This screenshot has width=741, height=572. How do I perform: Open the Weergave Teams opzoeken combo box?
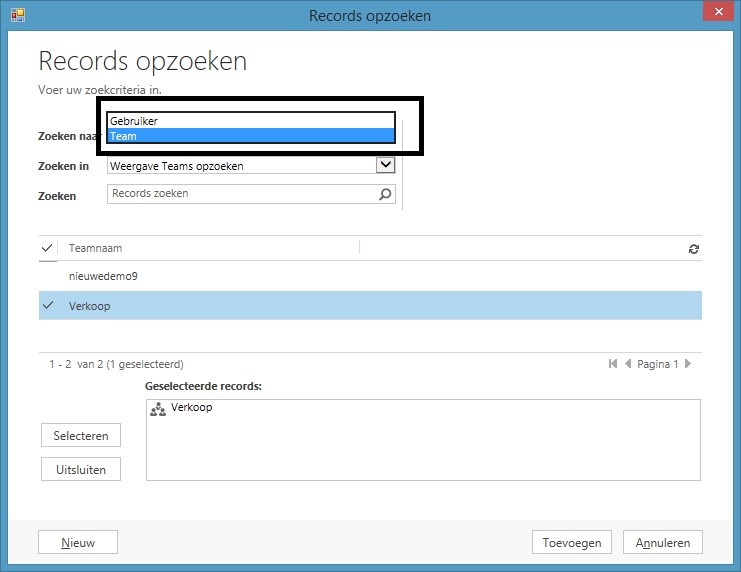(240, 166)
